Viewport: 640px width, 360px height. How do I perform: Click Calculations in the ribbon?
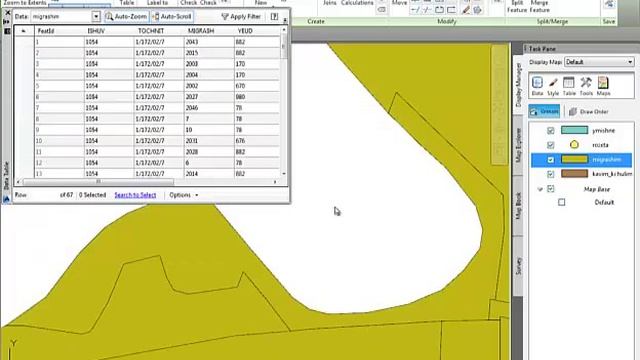(357, 3)
